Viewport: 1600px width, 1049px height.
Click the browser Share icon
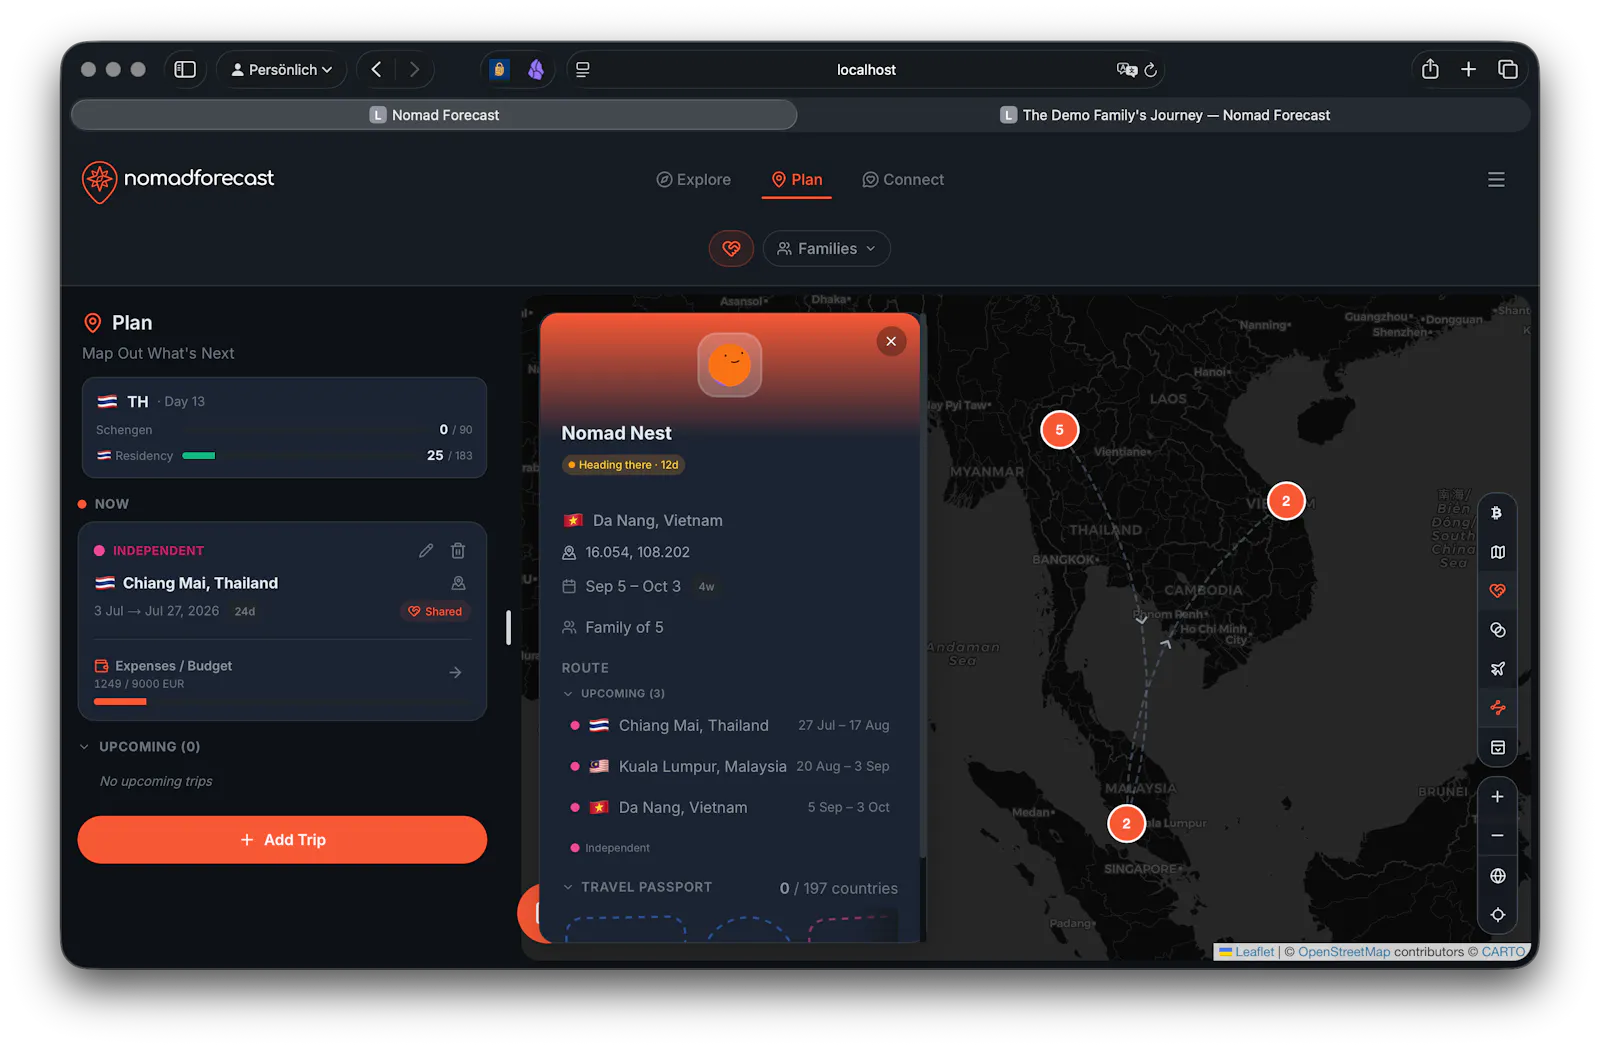tap(1430, 70)
